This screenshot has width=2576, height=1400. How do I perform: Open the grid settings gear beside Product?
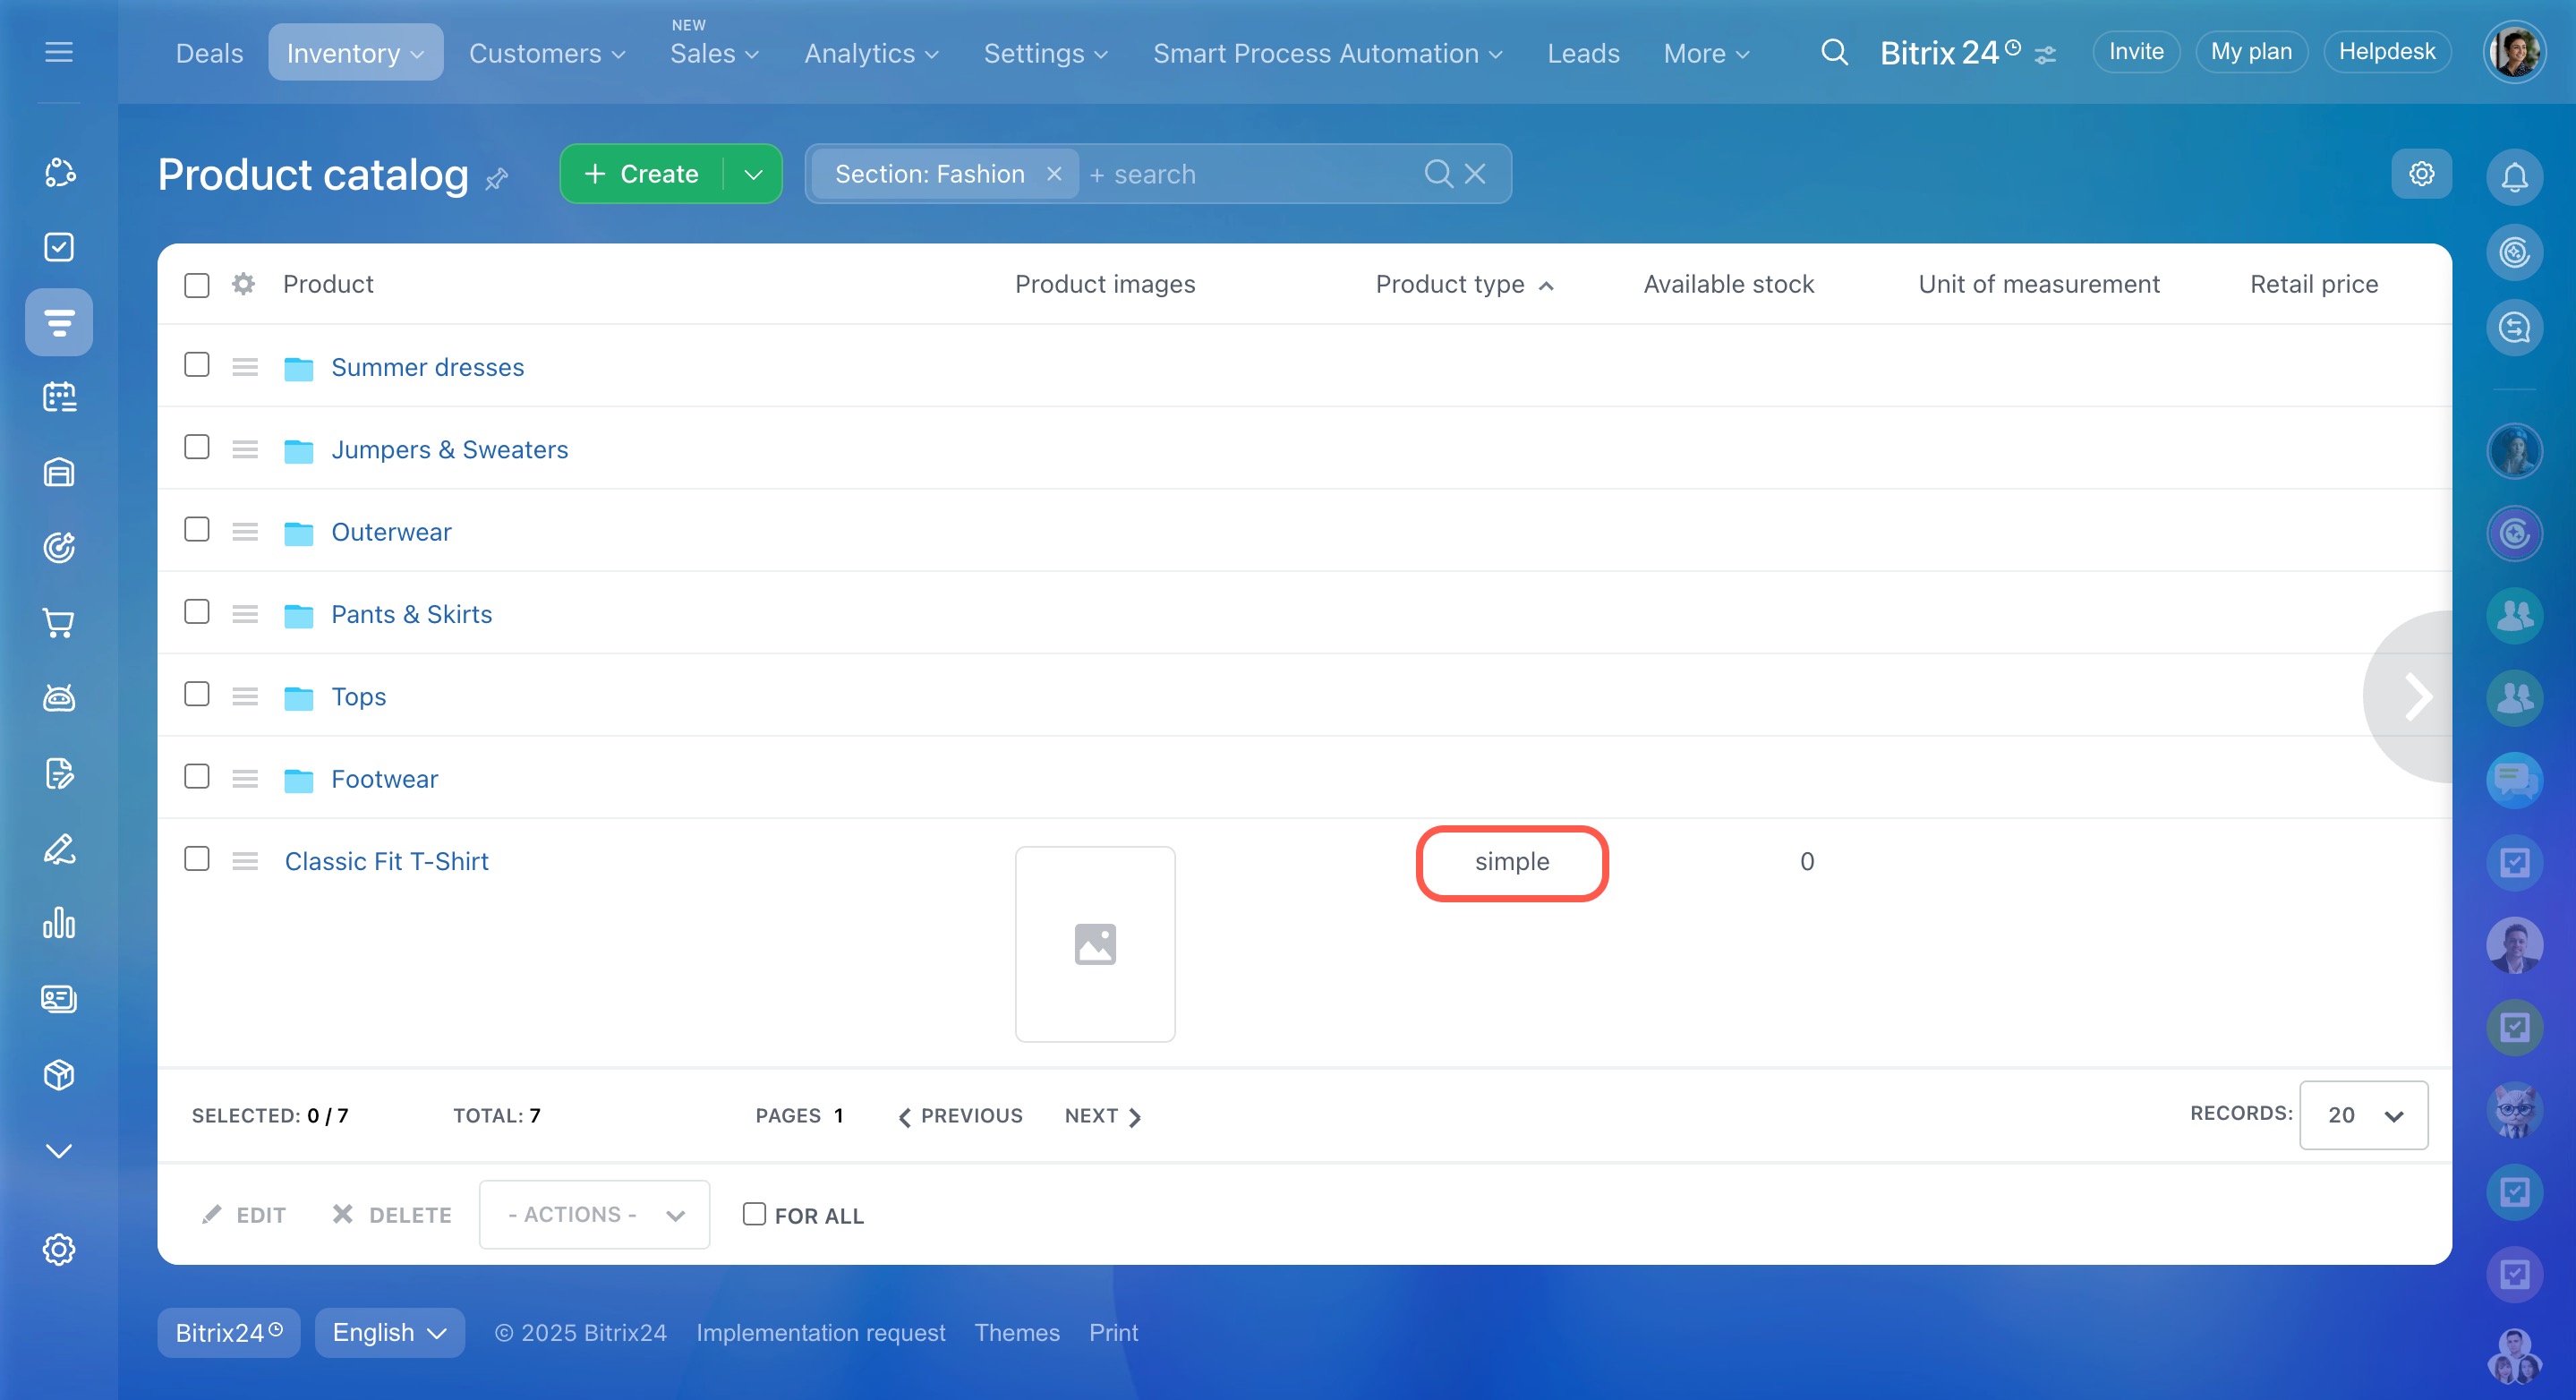coord(243,284)
